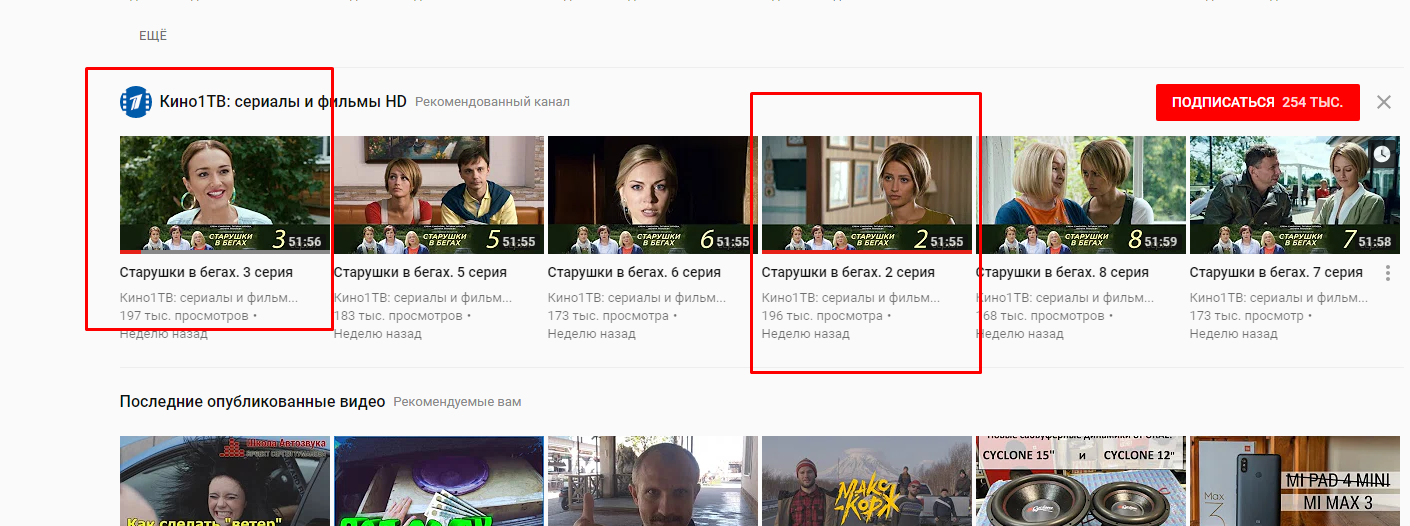Play the Старушки в бегах episode 8 thumbnail
Image resolution: width=1410 pixels, height=526 pixels.
1081,194
